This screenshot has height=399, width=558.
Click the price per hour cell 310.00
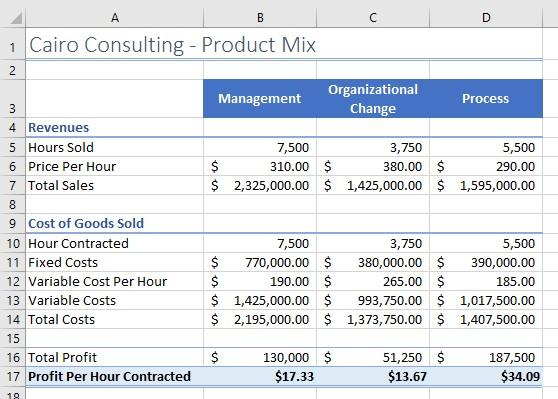(x=260, y=166)
